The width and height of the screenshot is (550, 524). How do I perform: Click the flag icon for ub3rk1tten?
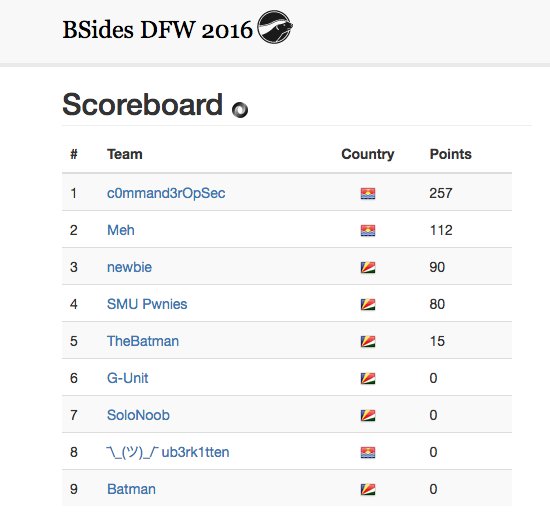pyautogui.click(x=368, y=452)
